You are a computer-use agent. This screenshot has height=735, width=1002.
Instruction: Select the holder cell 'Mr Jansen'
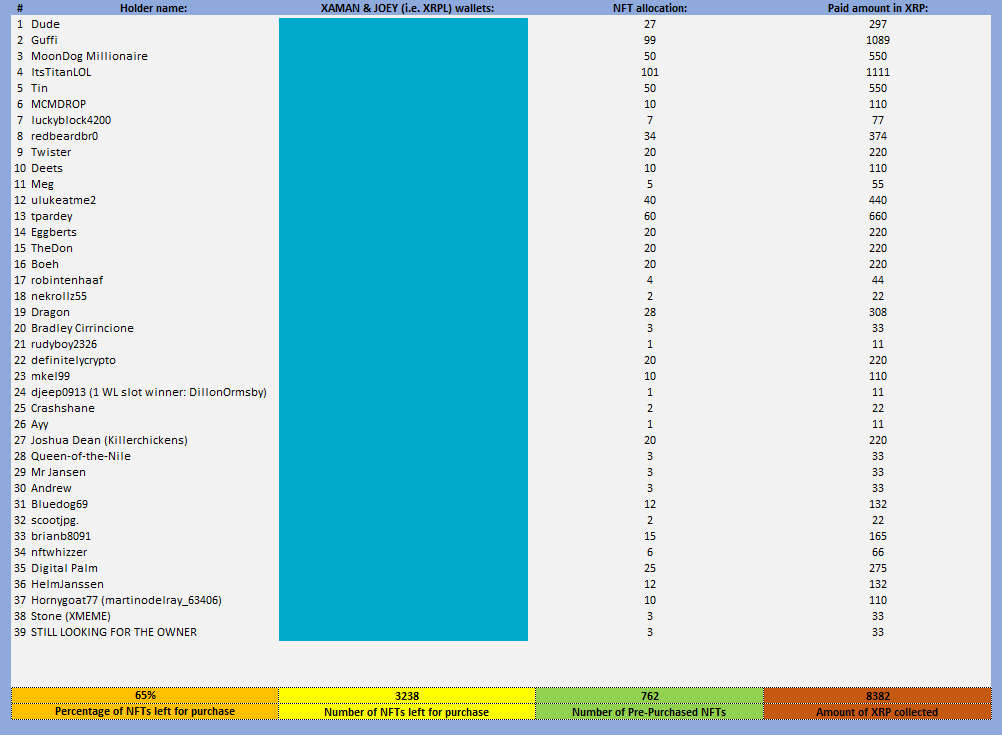pyautogui.click(x=58, y=472)
